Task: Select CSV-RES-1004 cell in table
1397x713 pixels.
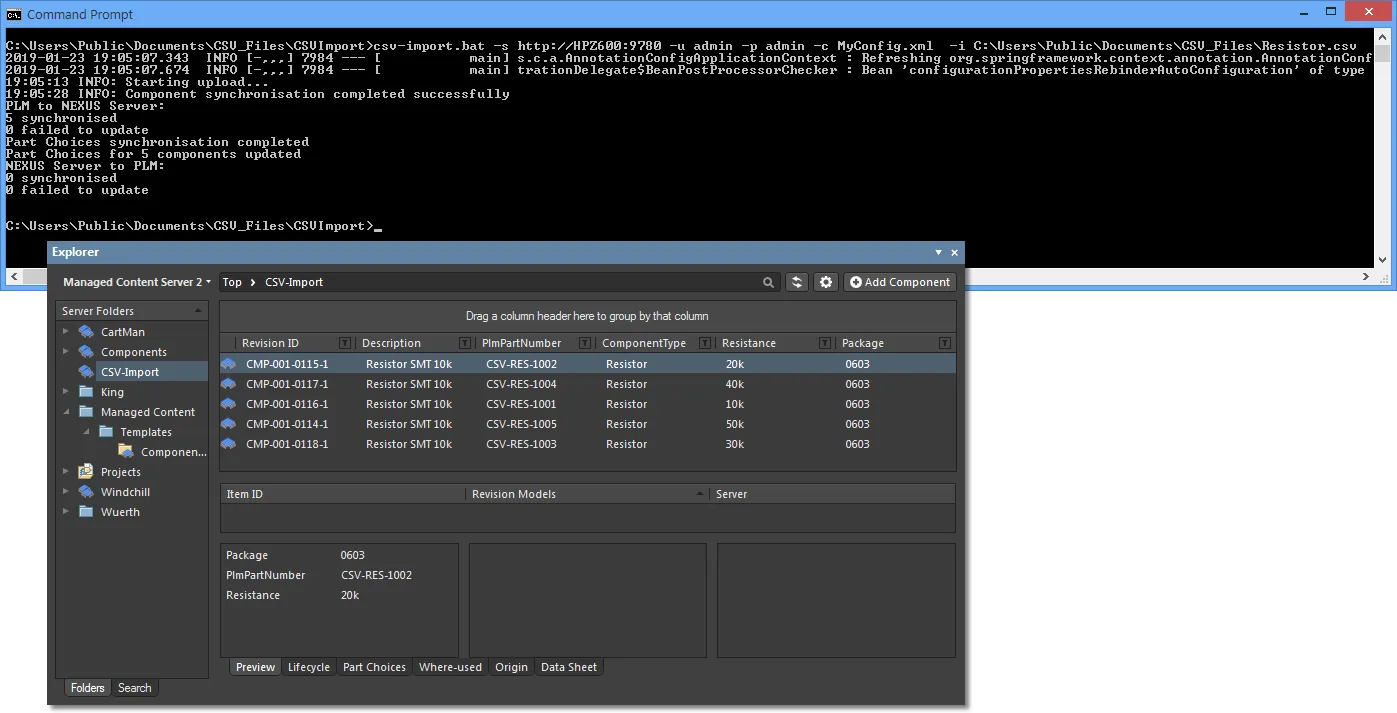Action: point(521,384)
